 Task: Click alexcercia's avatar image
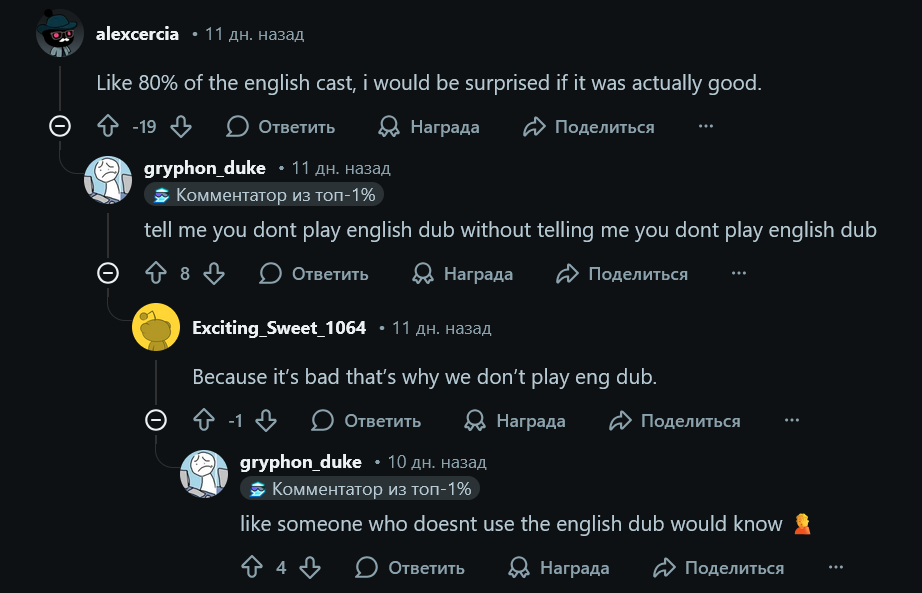(x=59, y=34)
